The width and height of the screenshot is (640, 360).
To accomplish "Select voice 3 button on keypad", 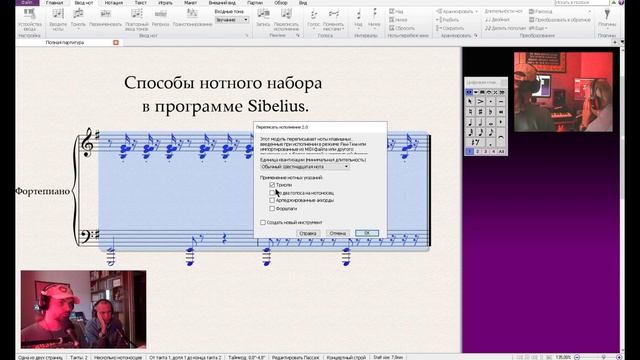I will click(x=485, y=151).
